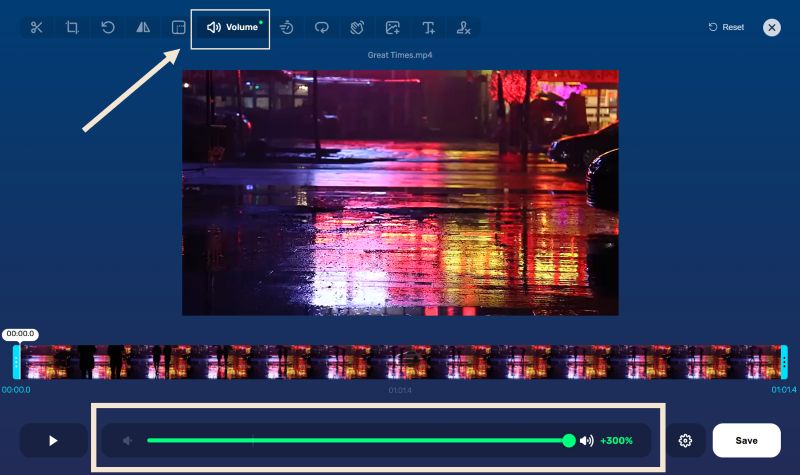Open the Add image tool
Screen dimensions: 800x475
point(393,27)
